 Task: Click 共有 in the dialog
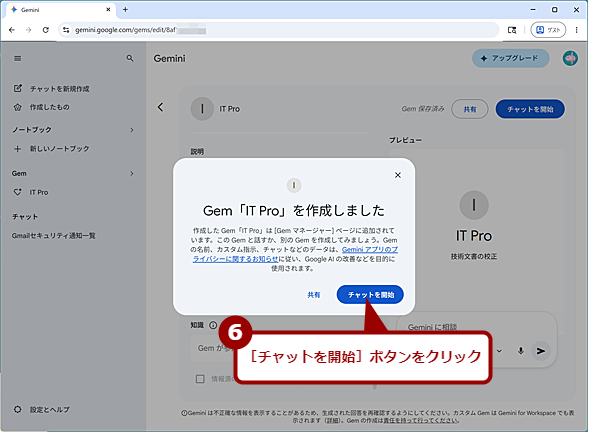314,295
